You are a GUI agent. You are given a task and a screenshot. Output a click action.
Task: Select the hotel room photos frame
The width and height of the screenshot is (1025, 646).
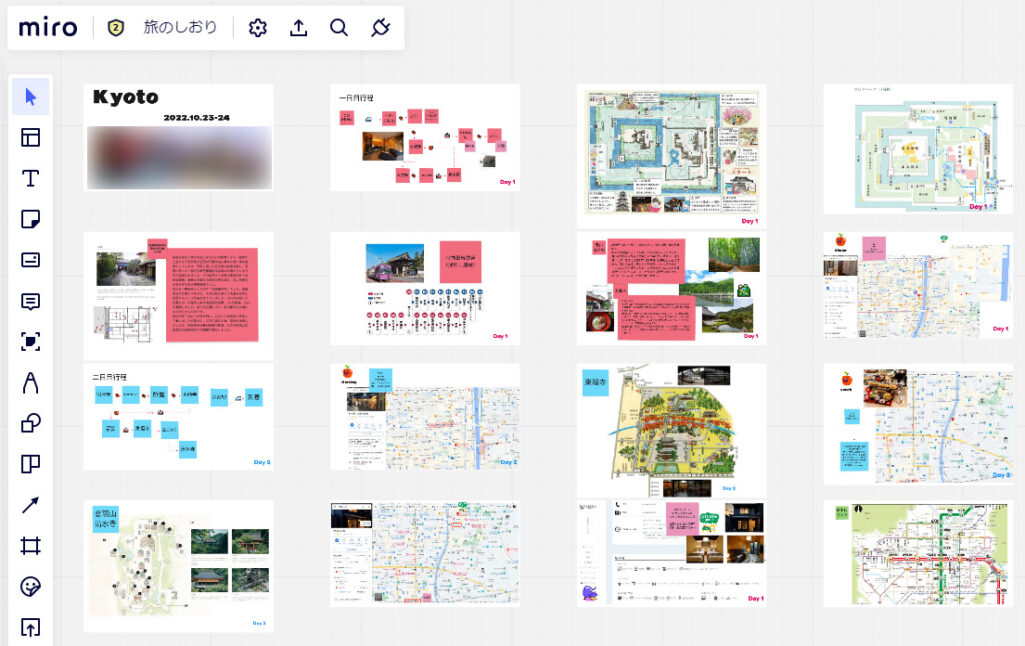671,554
